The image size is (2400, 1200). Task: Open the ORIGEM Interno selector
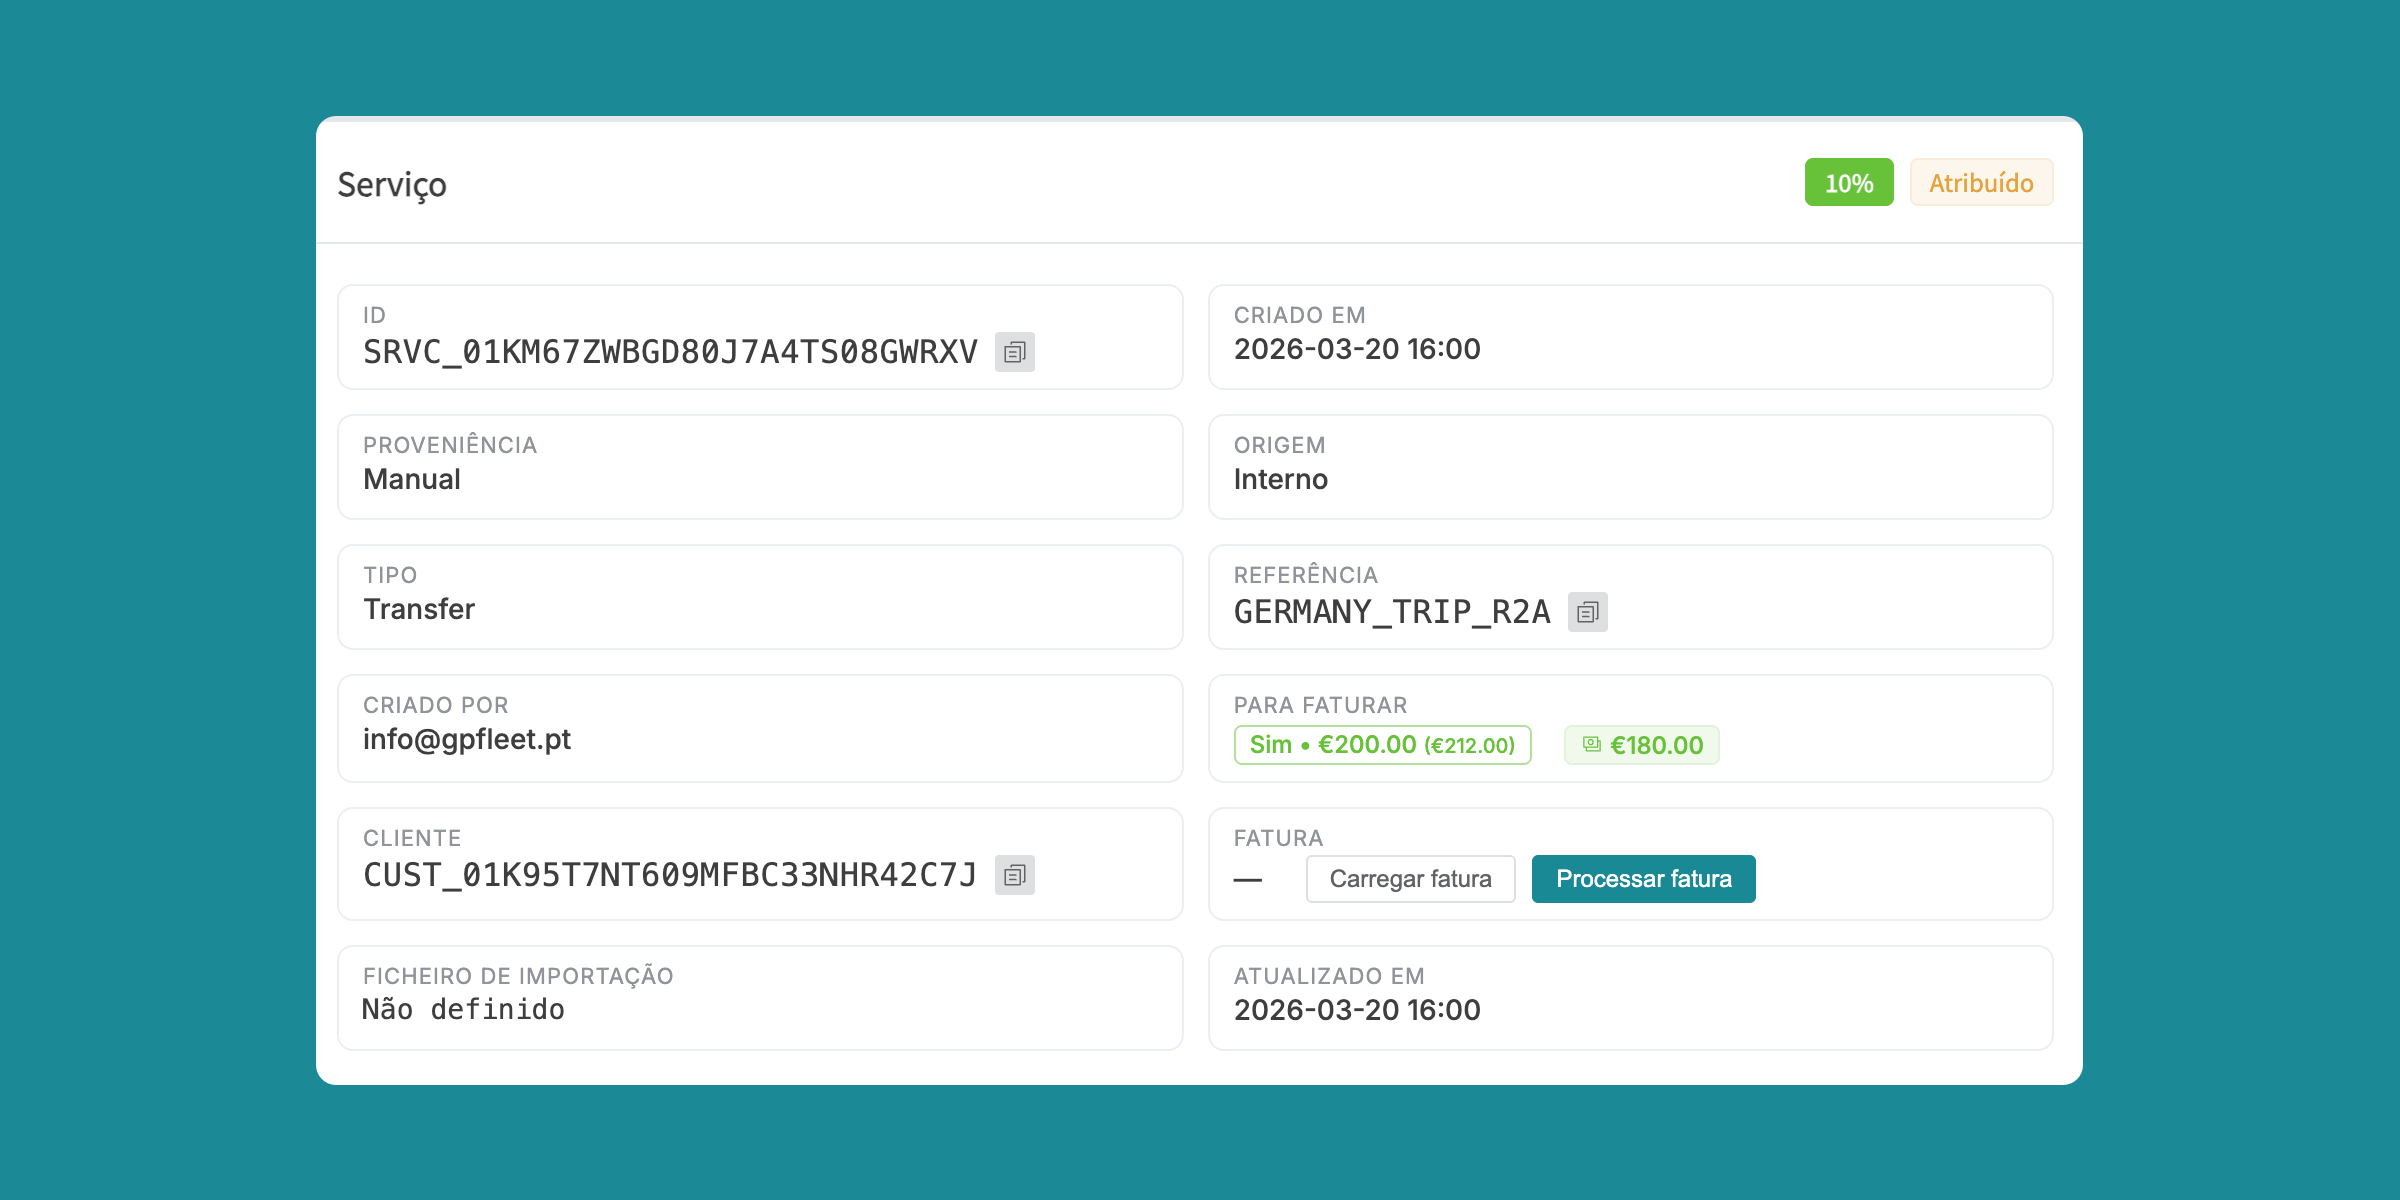(x=1630, y=466)
